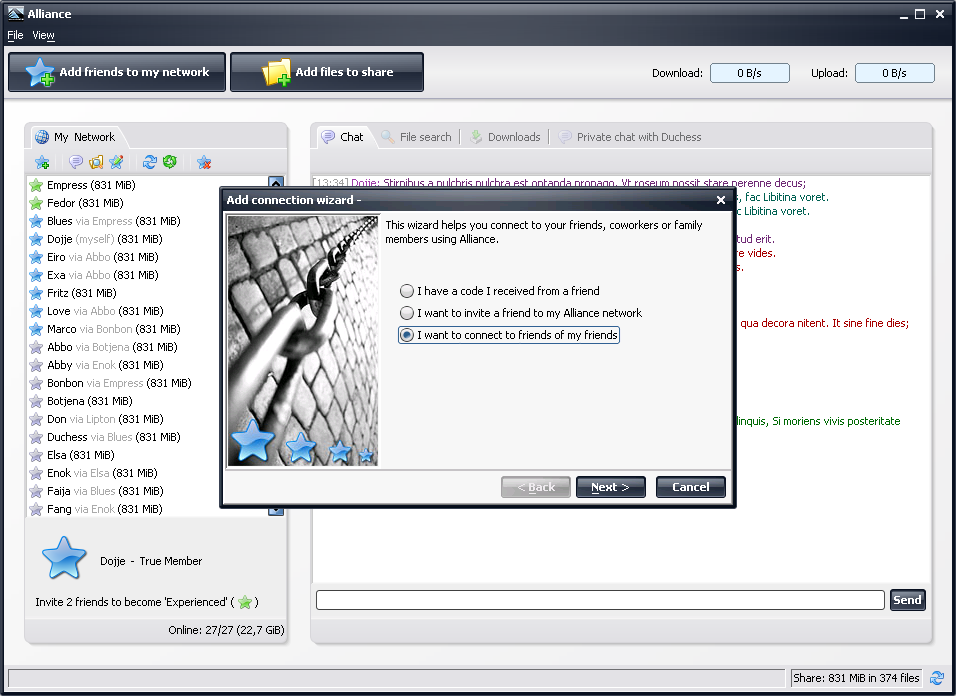Viewport: 956px width, 696px height.
Task: Click the 'Online: 27/27 (22,7 GiB)' text
Action: (226, 630)
